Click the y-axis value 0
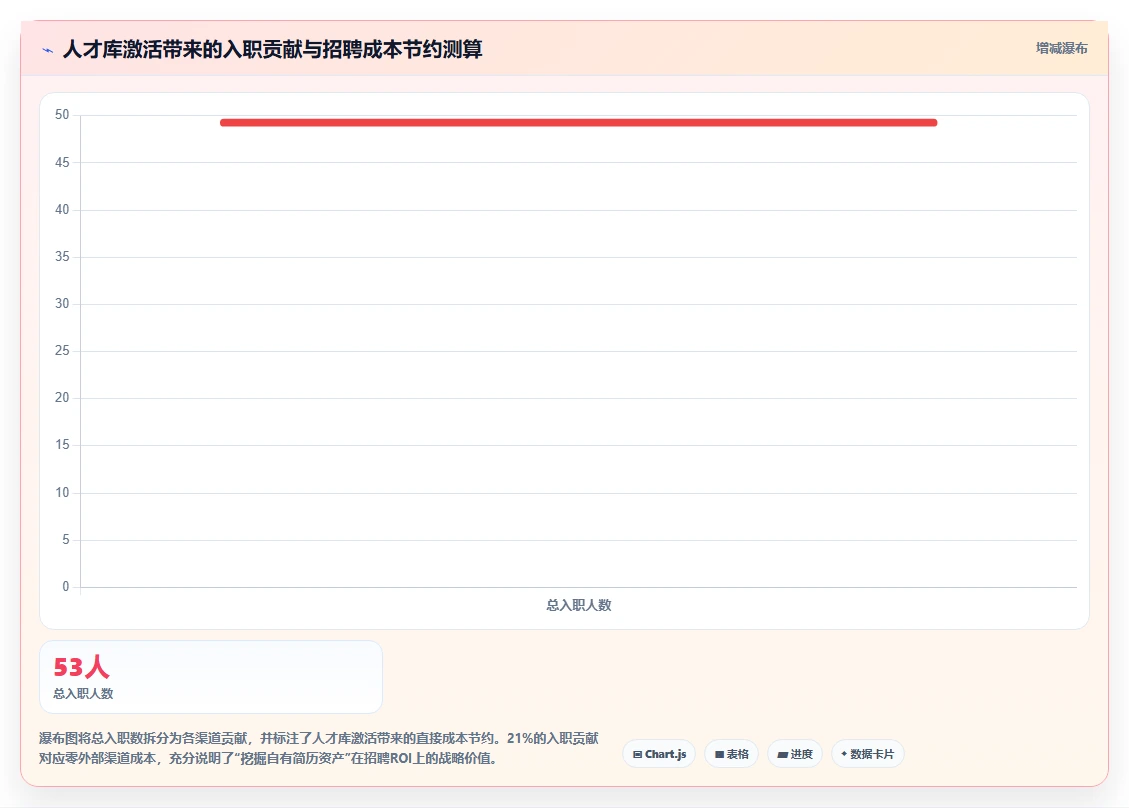The image size is (1129, 808). tap(66, 586)
